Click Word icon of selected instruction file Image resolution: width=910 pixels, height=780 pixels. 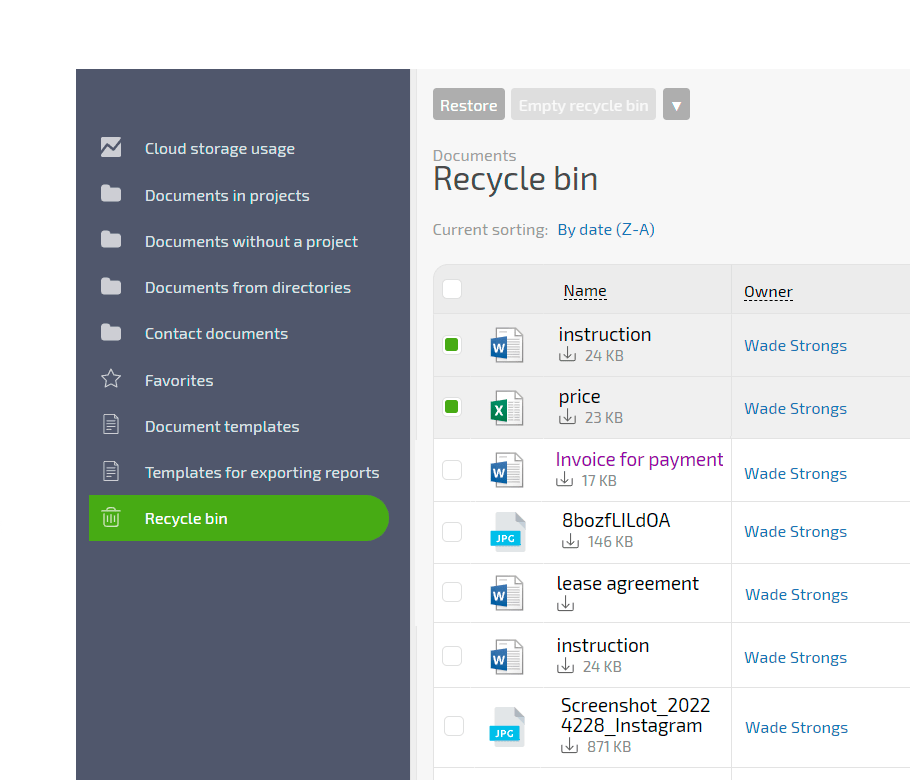tap(507, 345)
